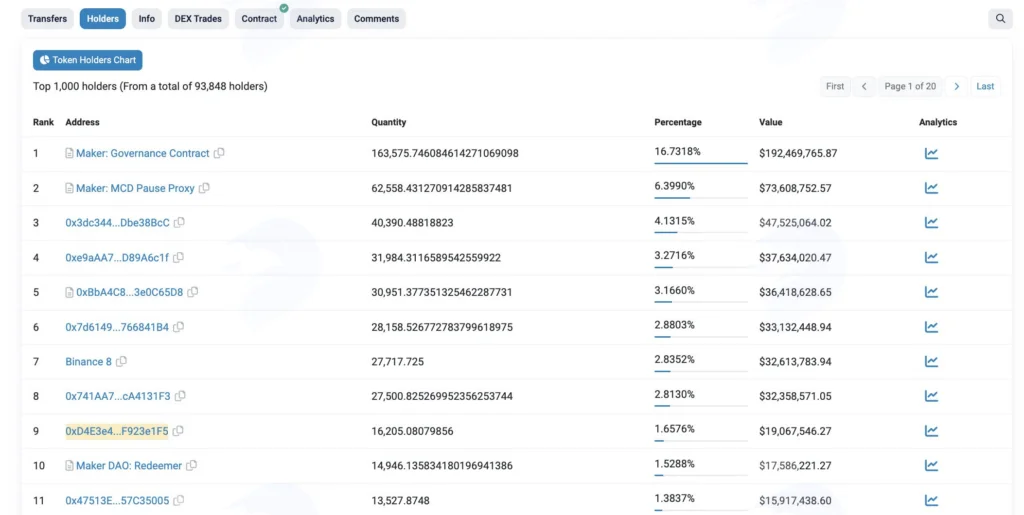The width and height of the screenshot is (1024, 515).
Task: Open analytics chart for 0xe9aAA7...D89A6c1f row
Action: (931, 257)
